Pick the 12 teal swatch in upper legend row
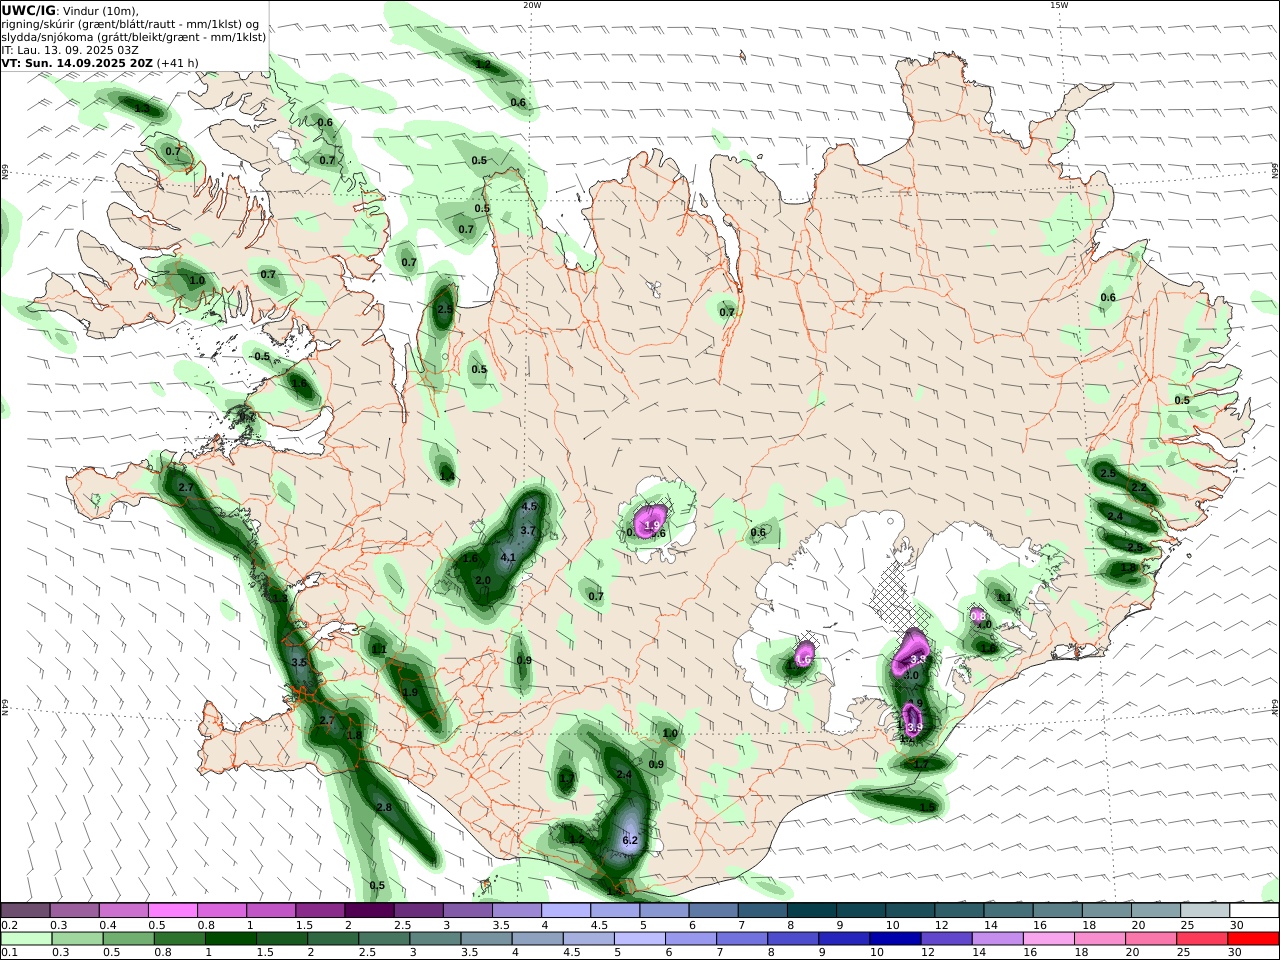This screenshot has height=960, width=1280. pos(958,910)
